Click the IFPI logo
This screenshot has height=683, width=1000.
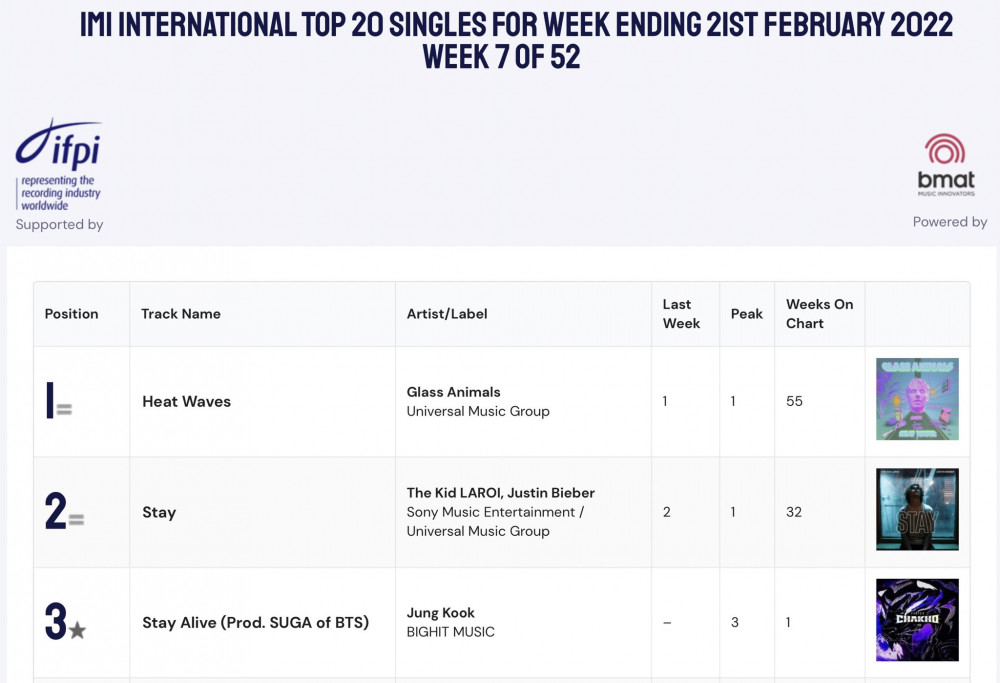pos(58,165)
